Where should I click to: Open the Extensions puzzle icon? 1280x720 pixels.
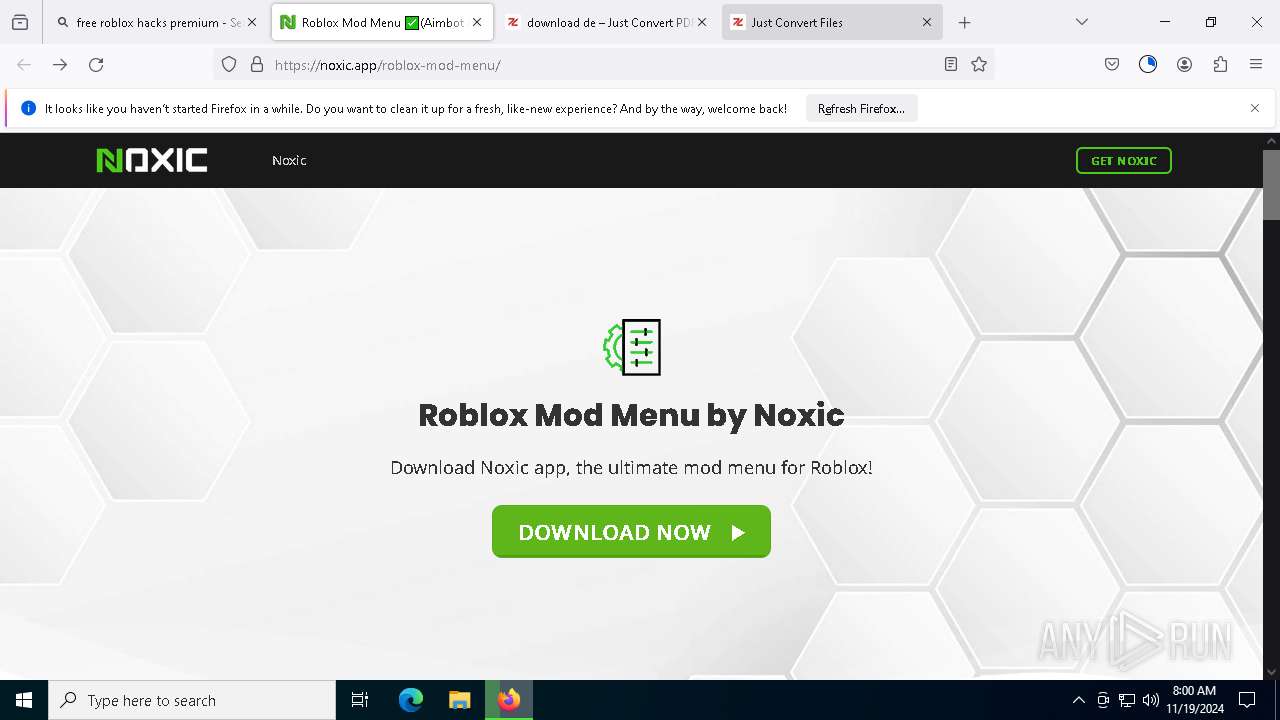(1220, 64)
